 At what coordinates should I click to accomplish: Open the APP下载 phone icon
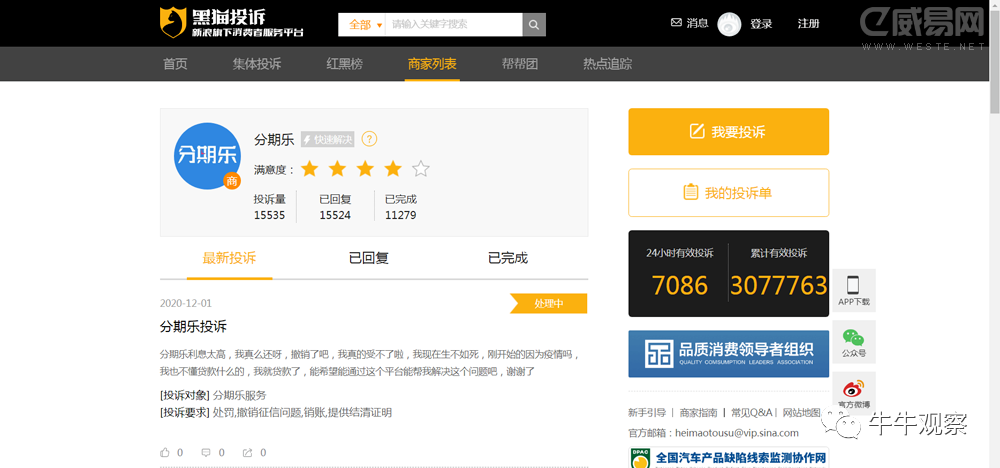point(853,289)
